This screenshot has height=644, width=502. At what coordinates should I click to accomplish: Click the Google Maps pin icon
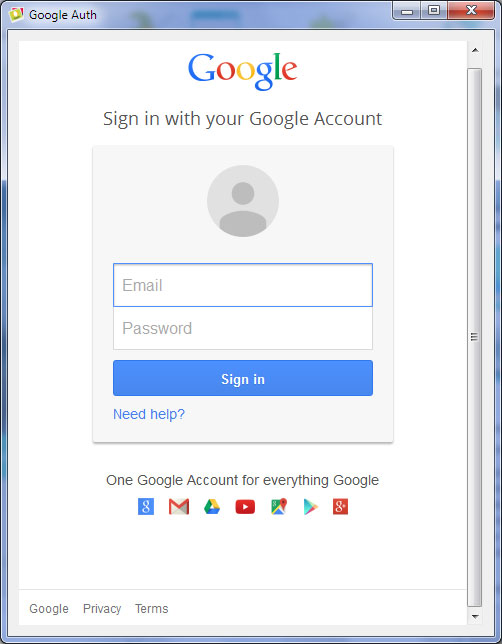point(279,506)
